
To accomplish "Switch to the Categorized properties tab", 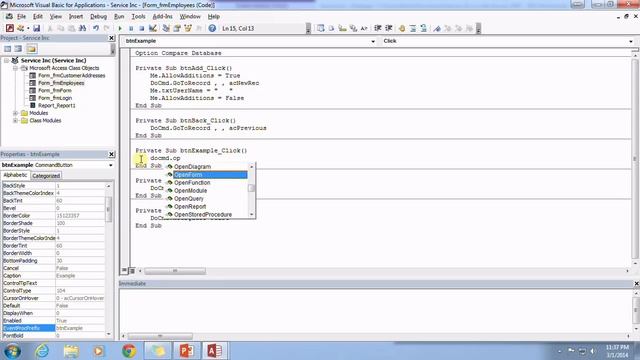I will pos(46,176).
